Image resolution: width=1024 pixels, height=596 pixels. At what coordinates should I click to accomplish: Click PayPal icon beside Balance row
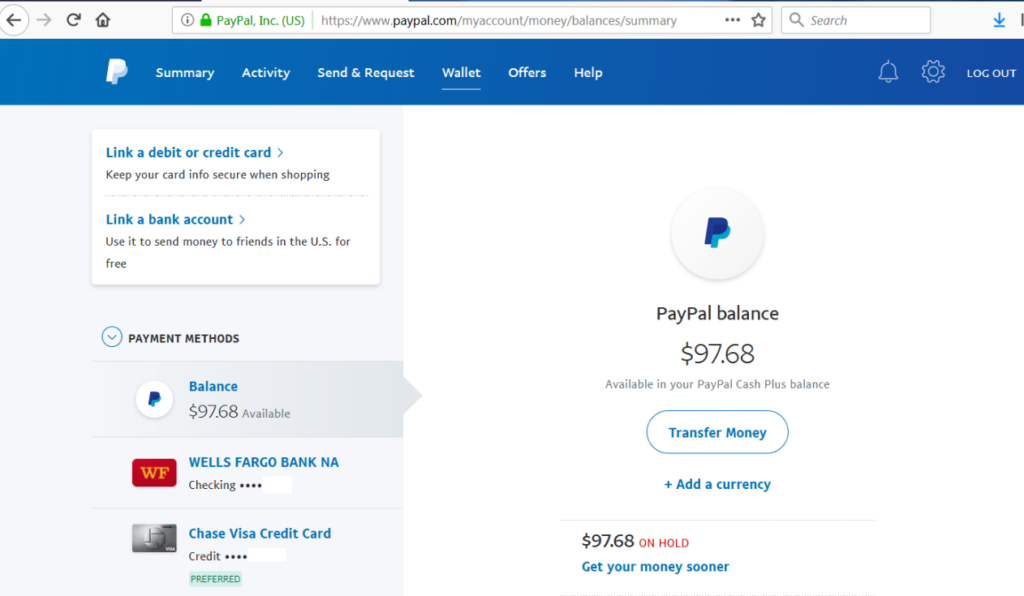[x=154, y=399]
